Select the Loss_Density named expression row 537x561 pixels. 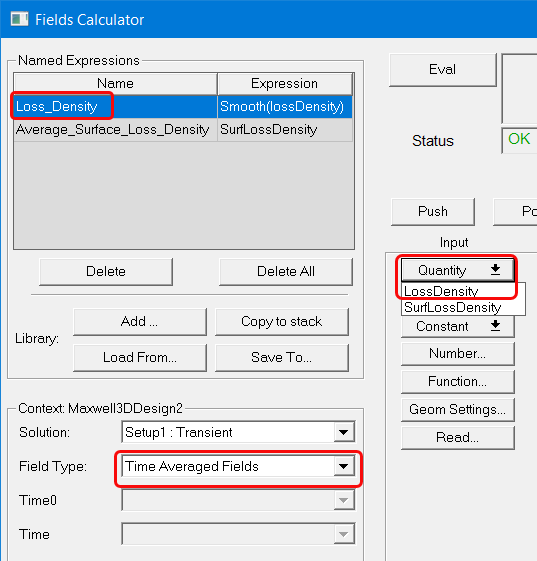click(183, 107)
